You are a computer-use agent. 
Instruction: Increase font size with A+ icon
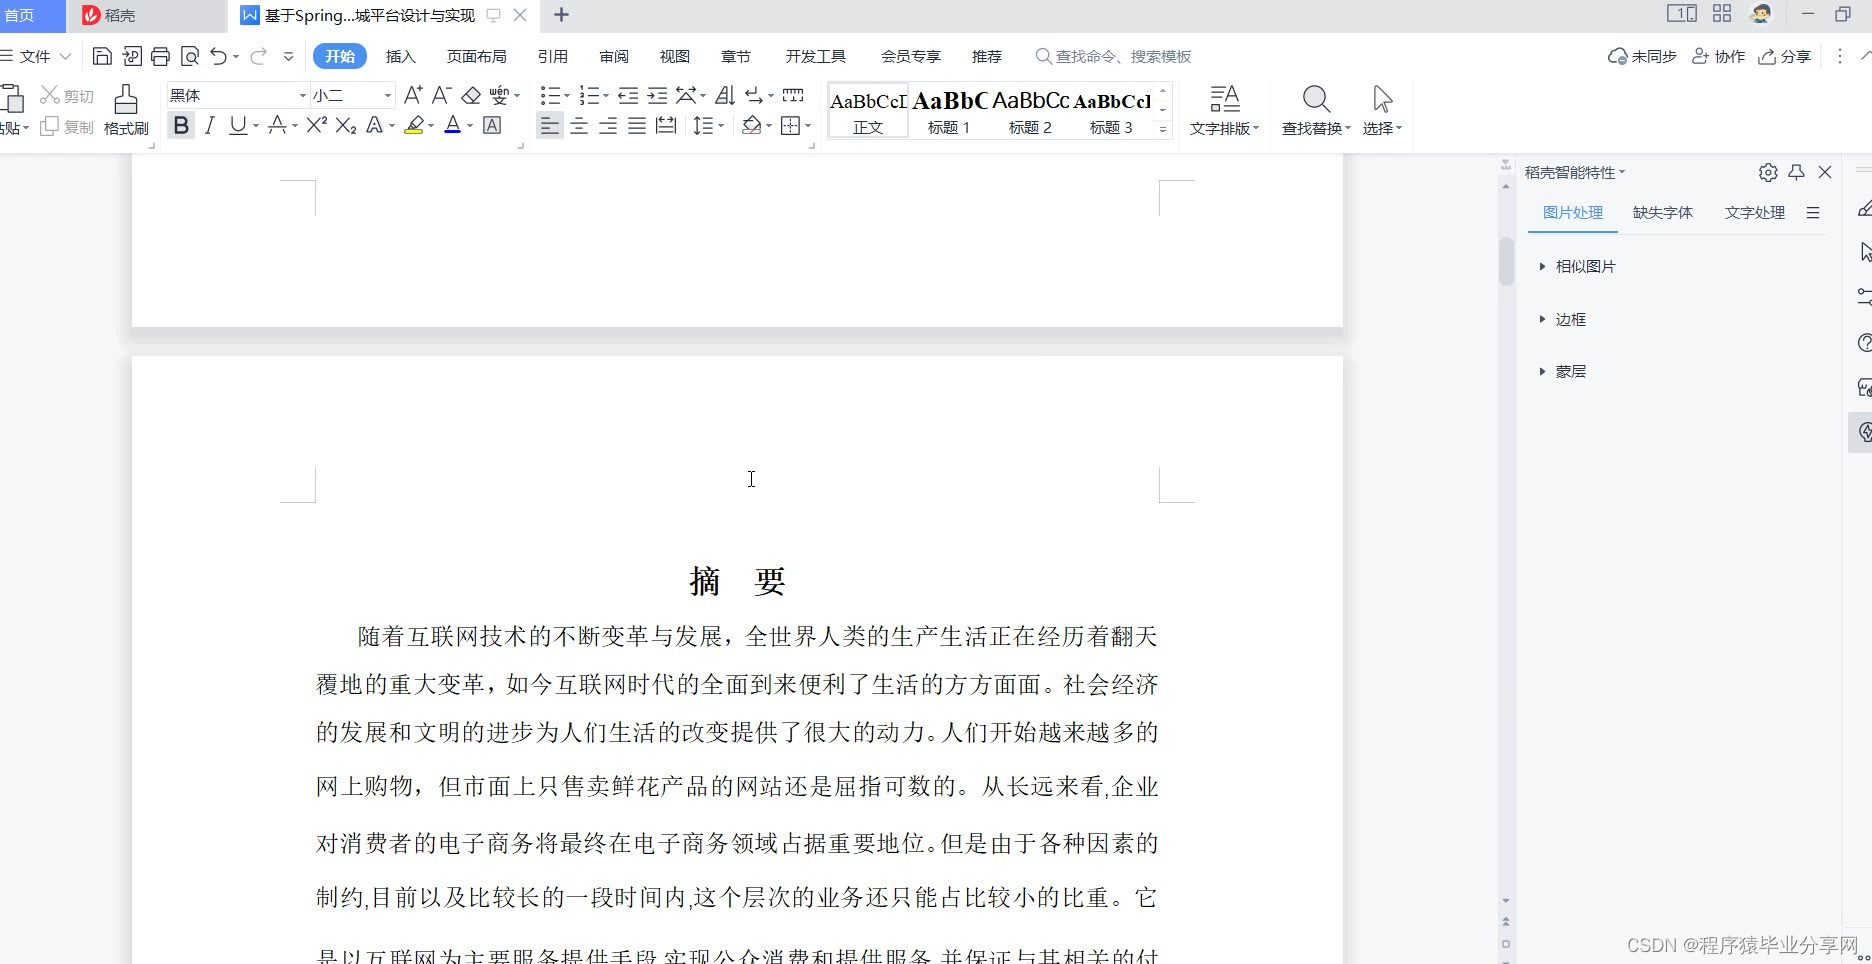click(x=413, y=95)
